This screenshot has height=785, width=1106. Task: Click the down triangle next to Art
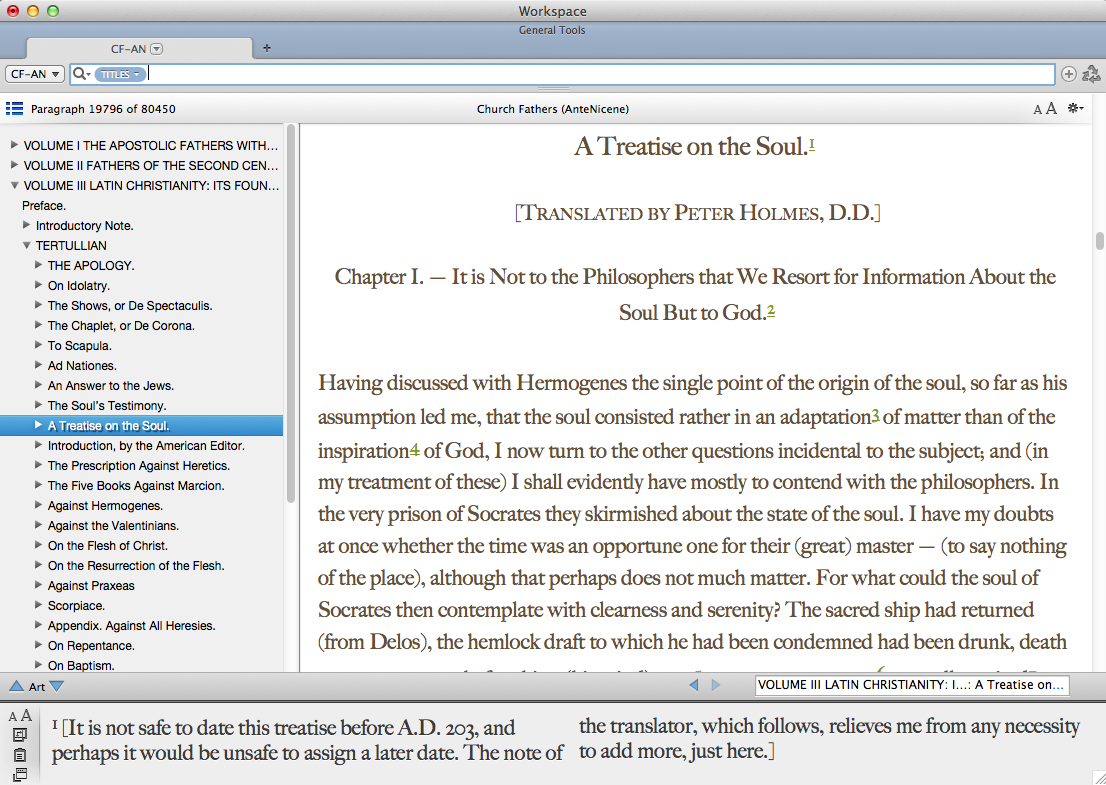tap(57, 686)
